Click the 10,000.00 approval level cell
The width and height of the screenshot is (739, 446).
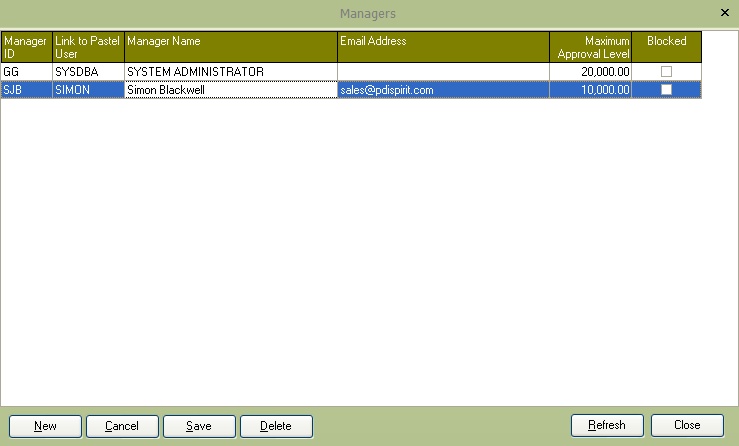click(590, 90)
